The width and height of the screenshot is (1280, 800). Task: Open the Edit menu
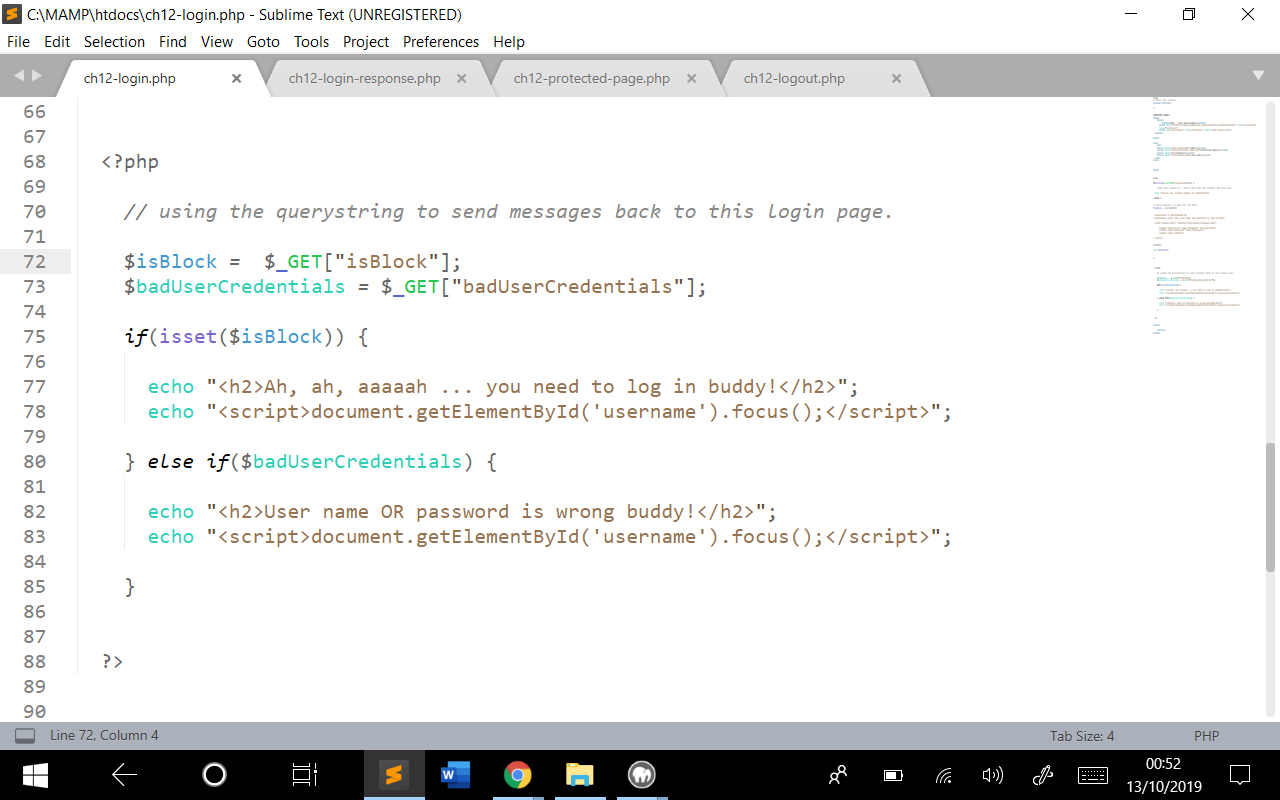click(57, 41)
